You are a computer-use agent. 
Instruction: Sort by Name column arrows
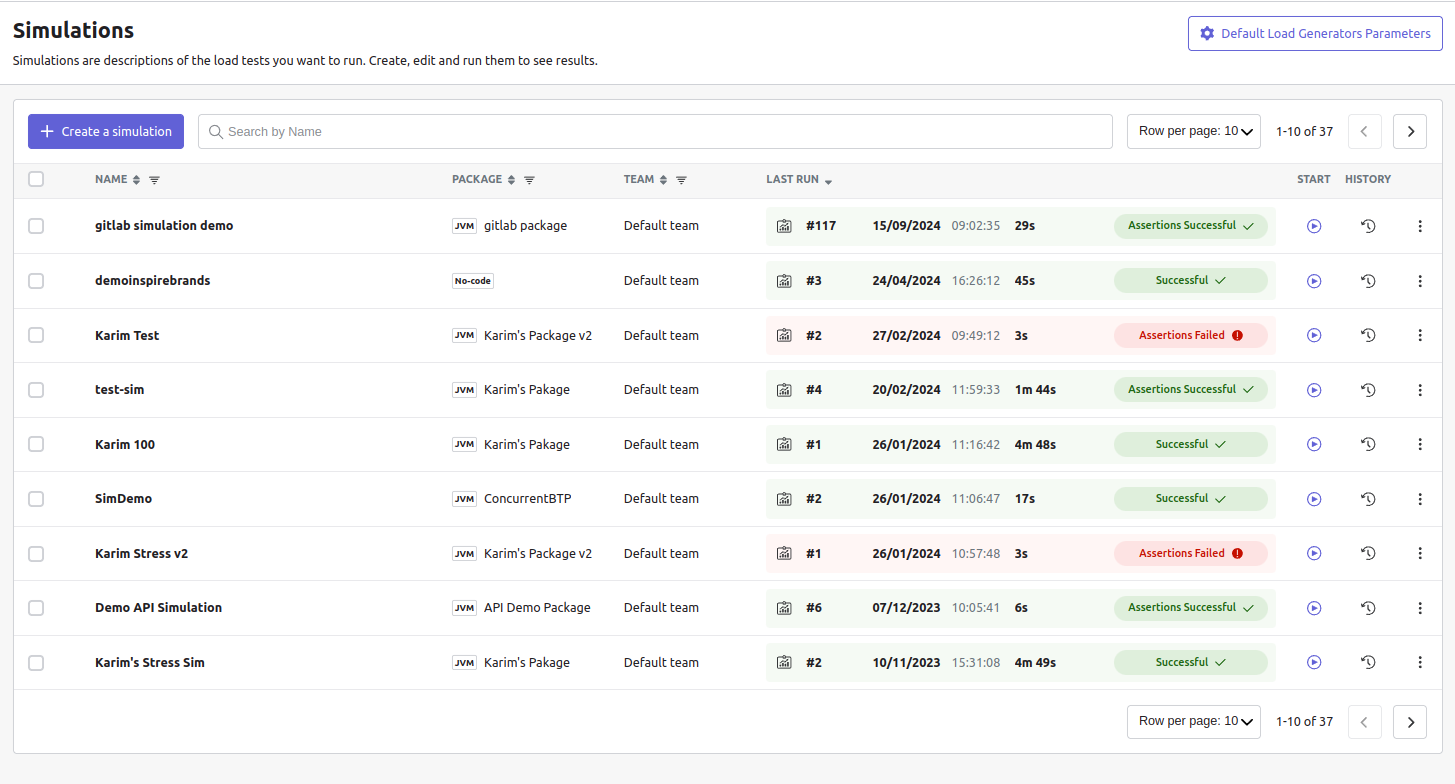(137, 180)
